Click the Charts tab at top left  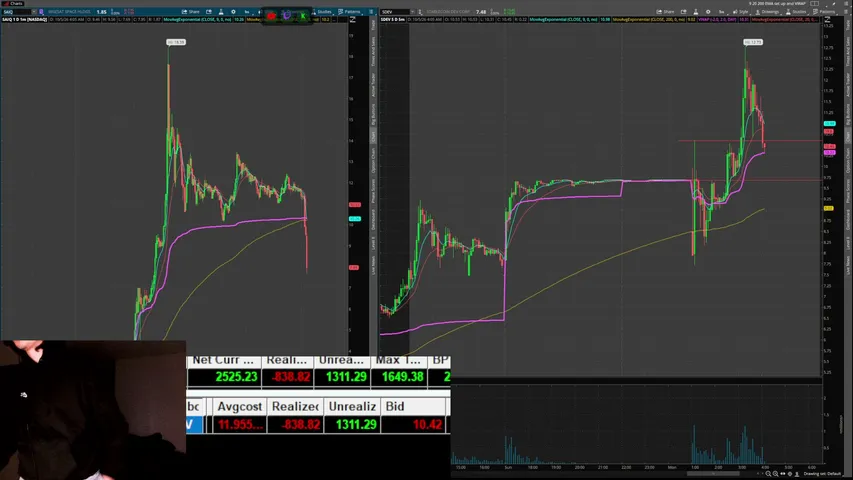pyautogui.click(x=13, y=3)
